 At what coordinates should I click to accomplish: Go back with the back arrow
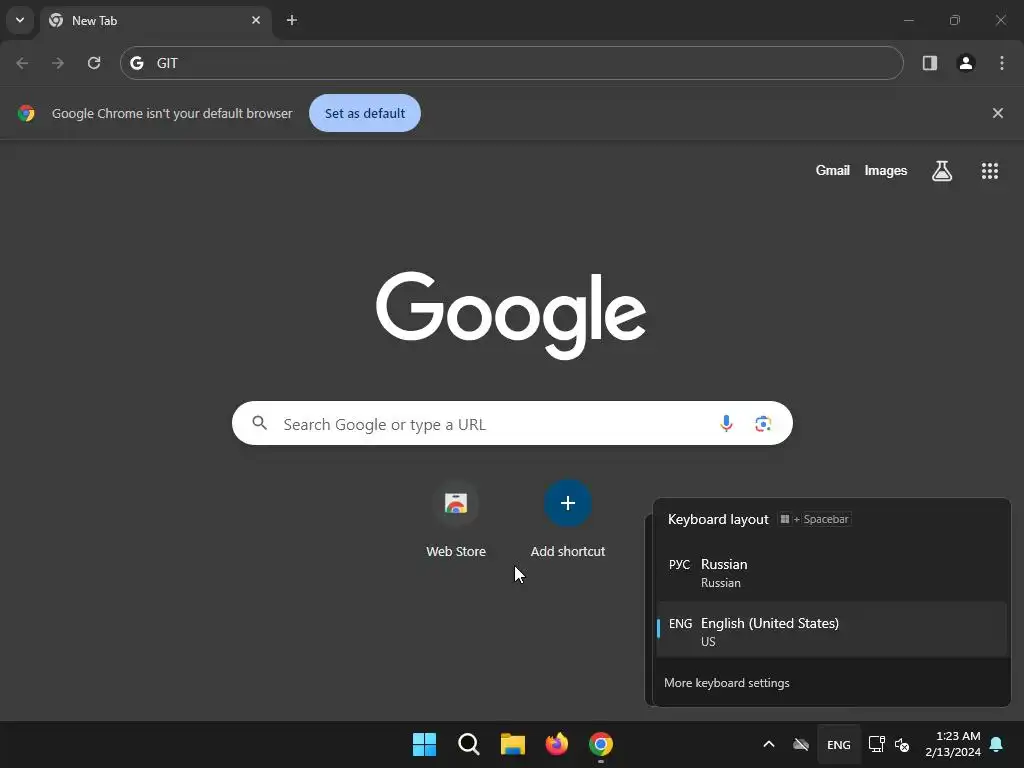tap(22, 63)
